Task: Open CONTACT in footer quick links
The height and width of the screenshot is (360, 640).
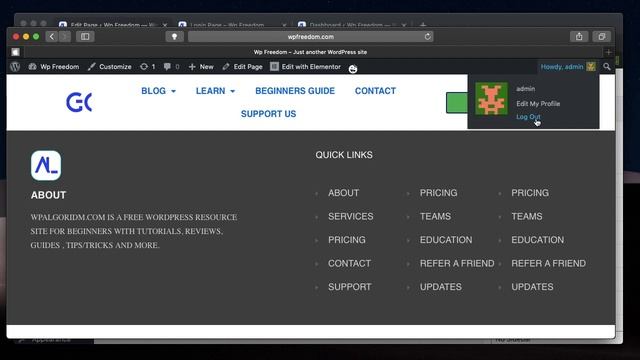Action: click(349, 264)
